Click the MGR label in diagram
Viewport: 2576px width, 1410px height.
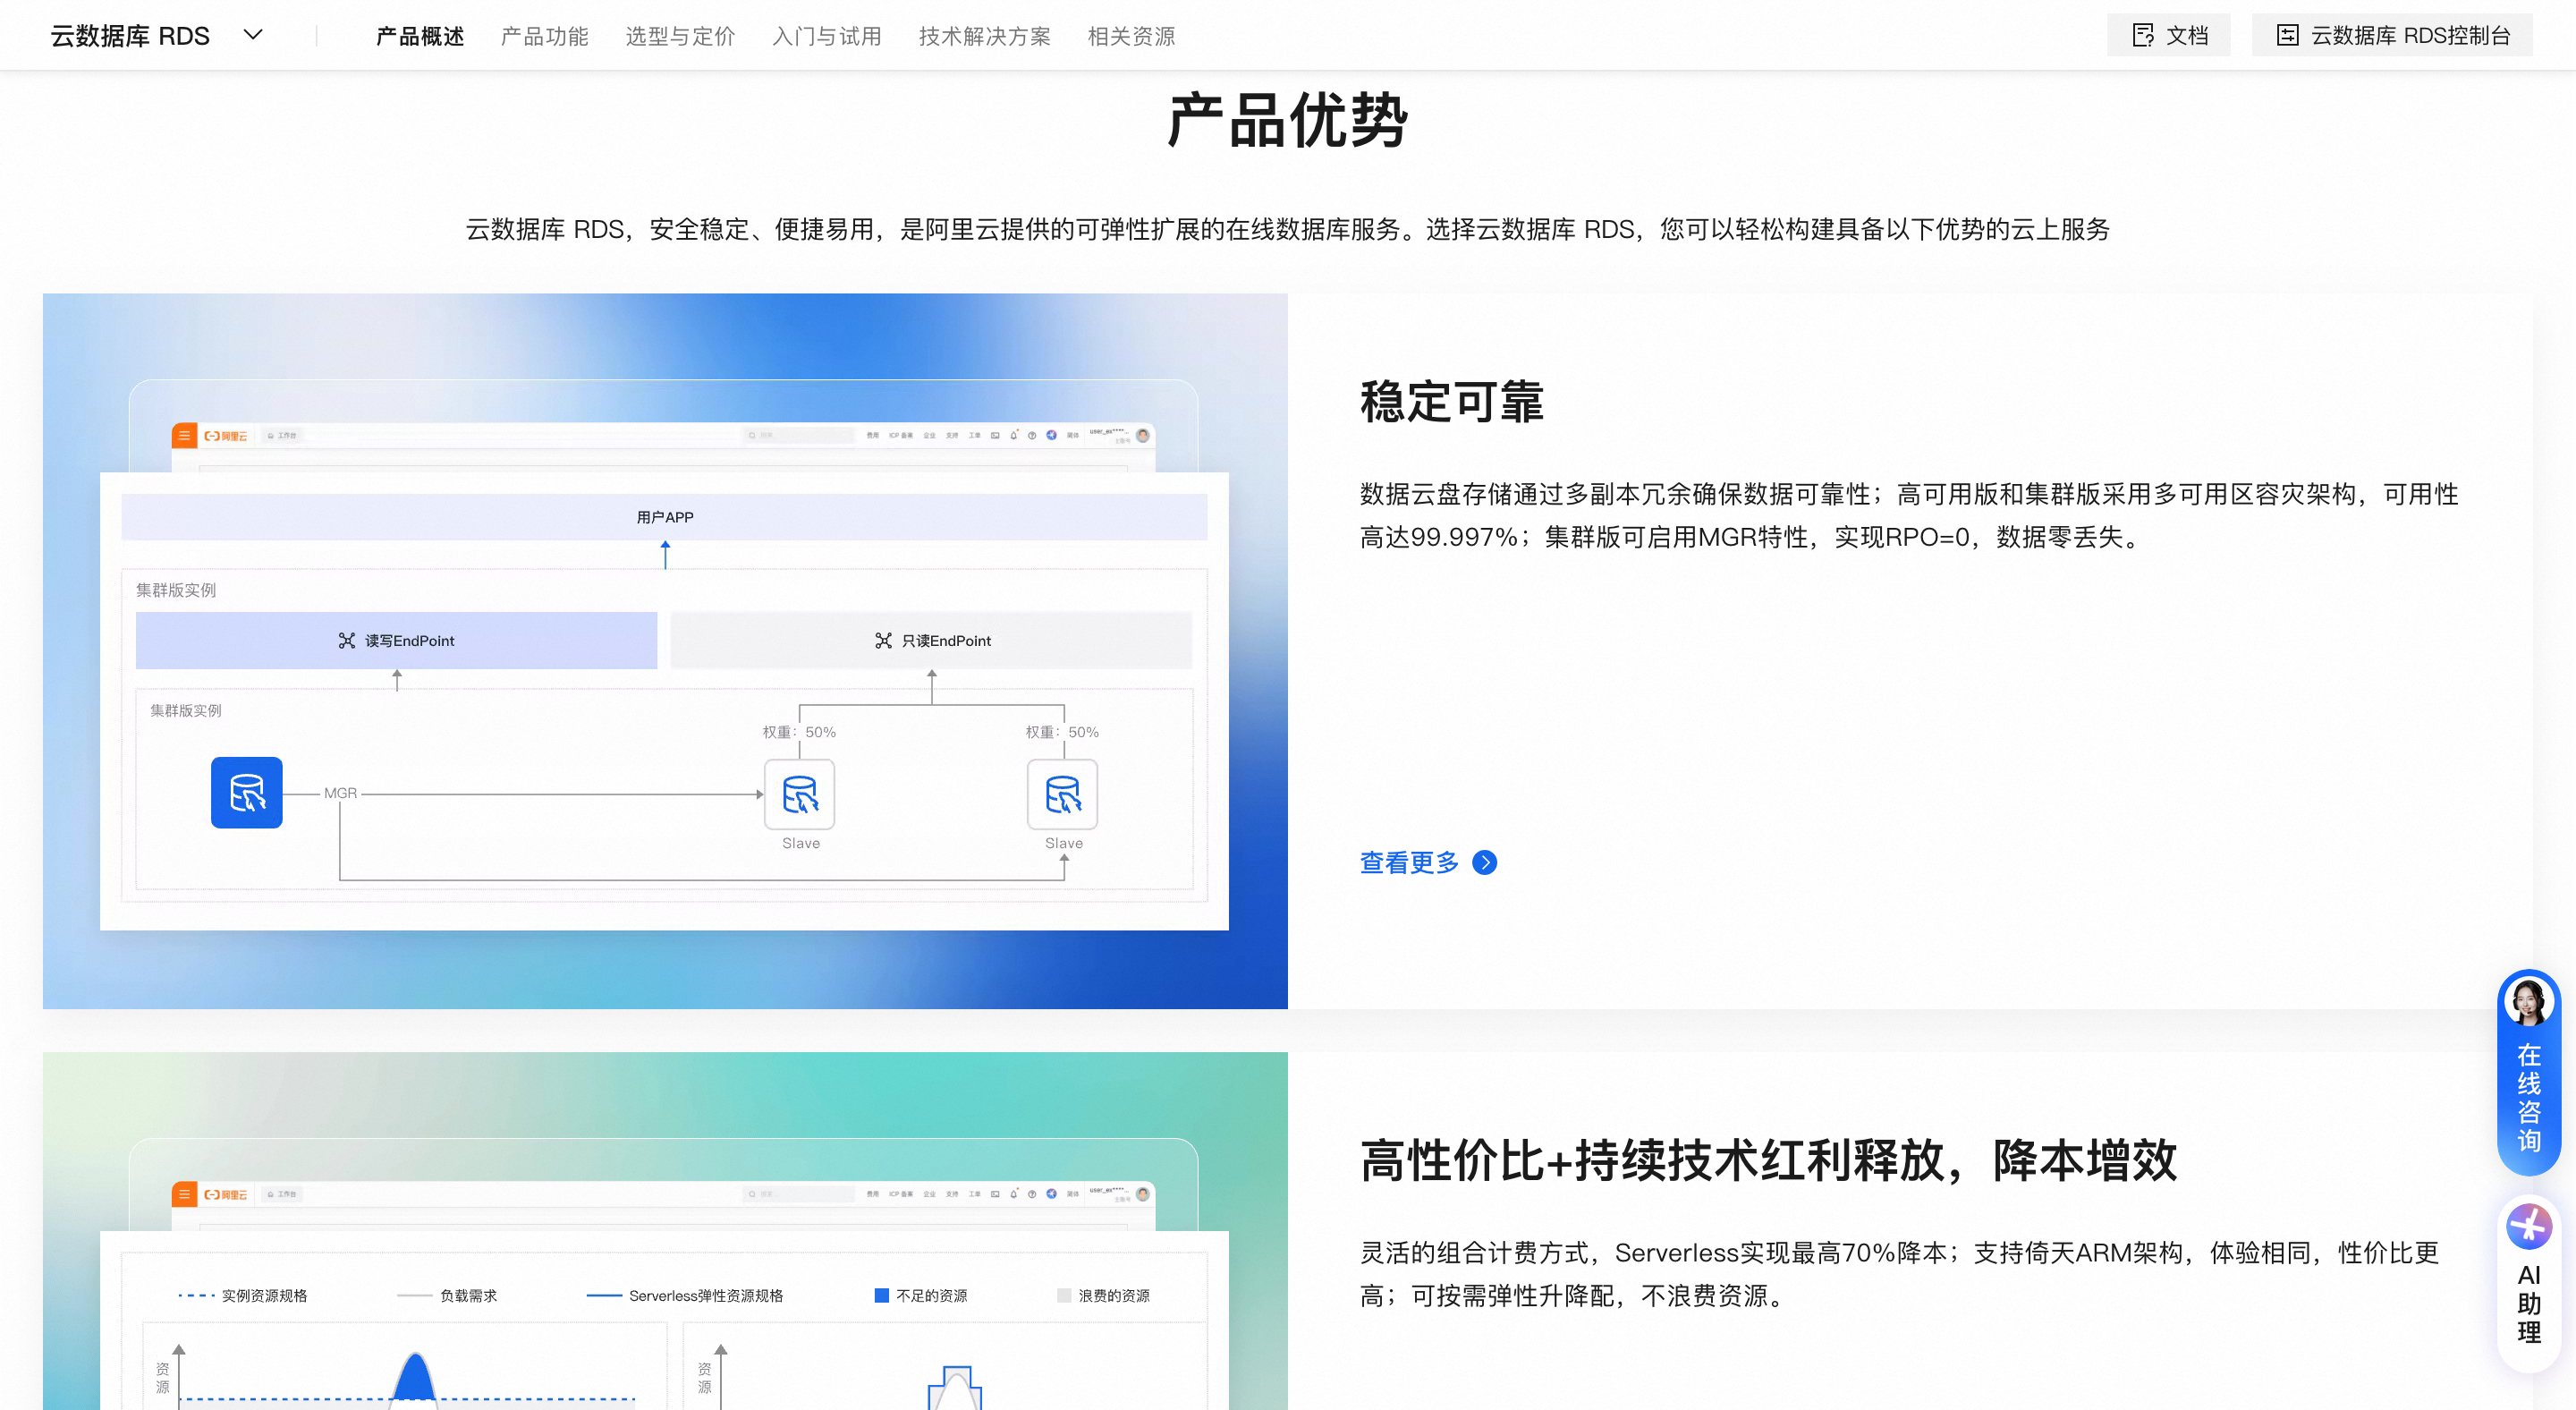coord(340,793)
